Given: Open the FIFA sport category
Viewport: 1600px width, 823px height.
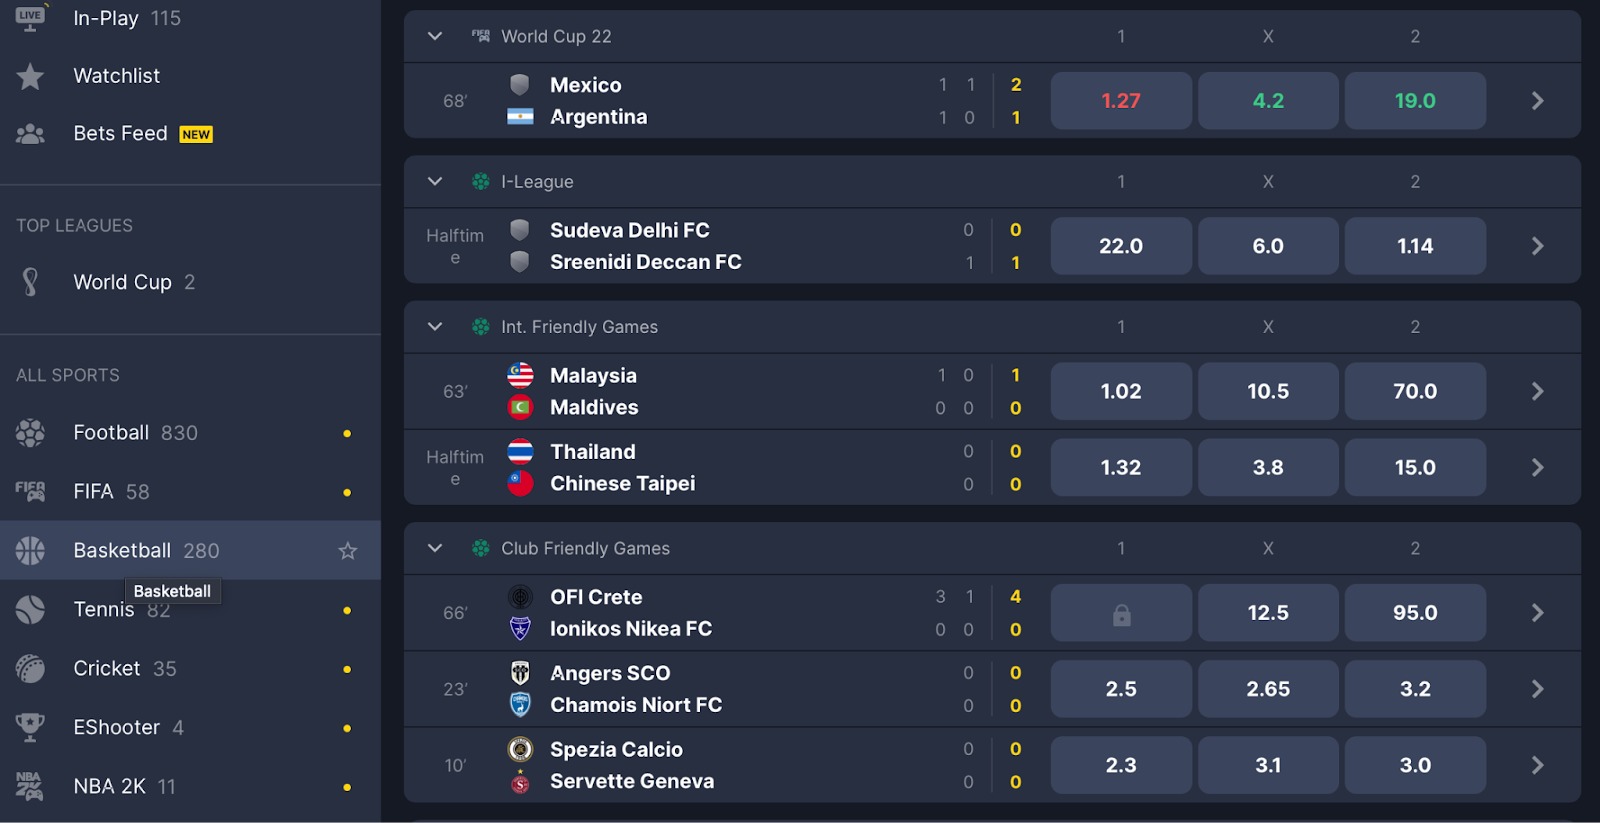Looking at the screenshot, I should pyautogui.click(x=94, y=492).
